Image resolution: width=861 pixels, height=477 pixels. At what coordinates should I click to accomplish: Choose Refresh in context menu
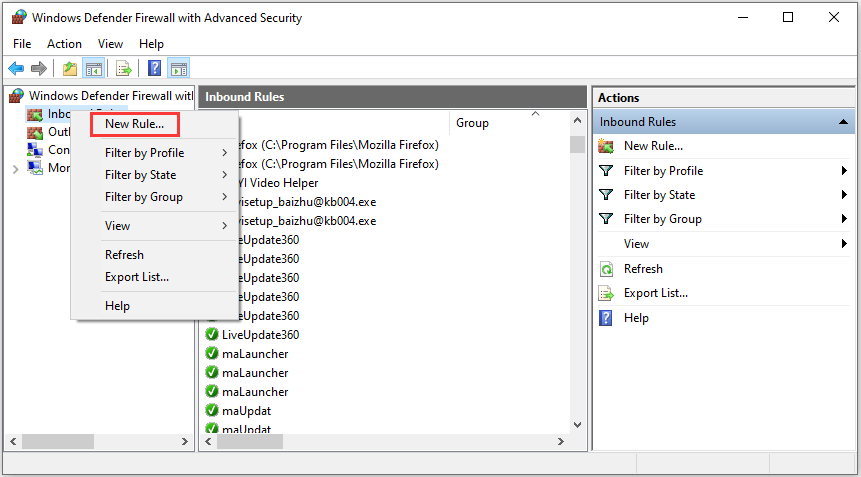coord(124,255)
